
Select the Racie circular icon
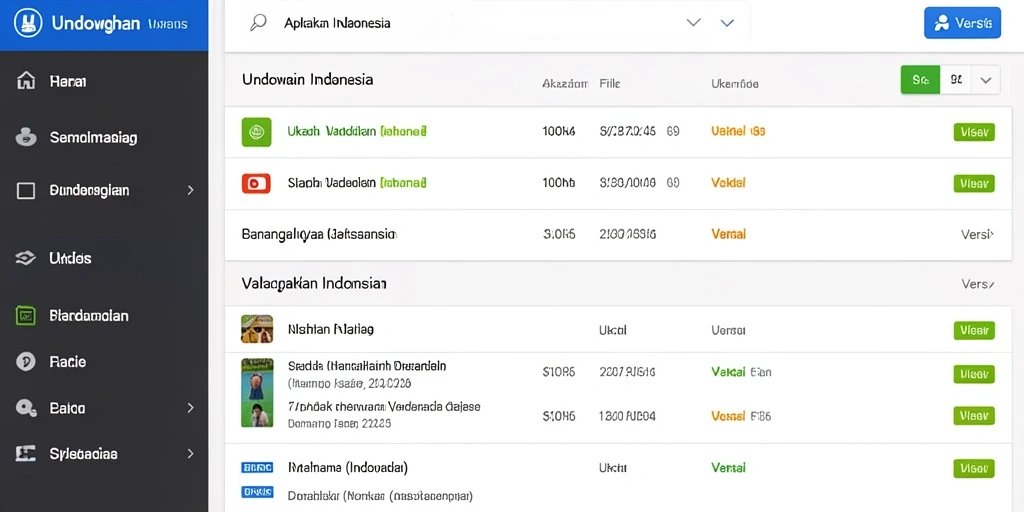click(25, 362)
